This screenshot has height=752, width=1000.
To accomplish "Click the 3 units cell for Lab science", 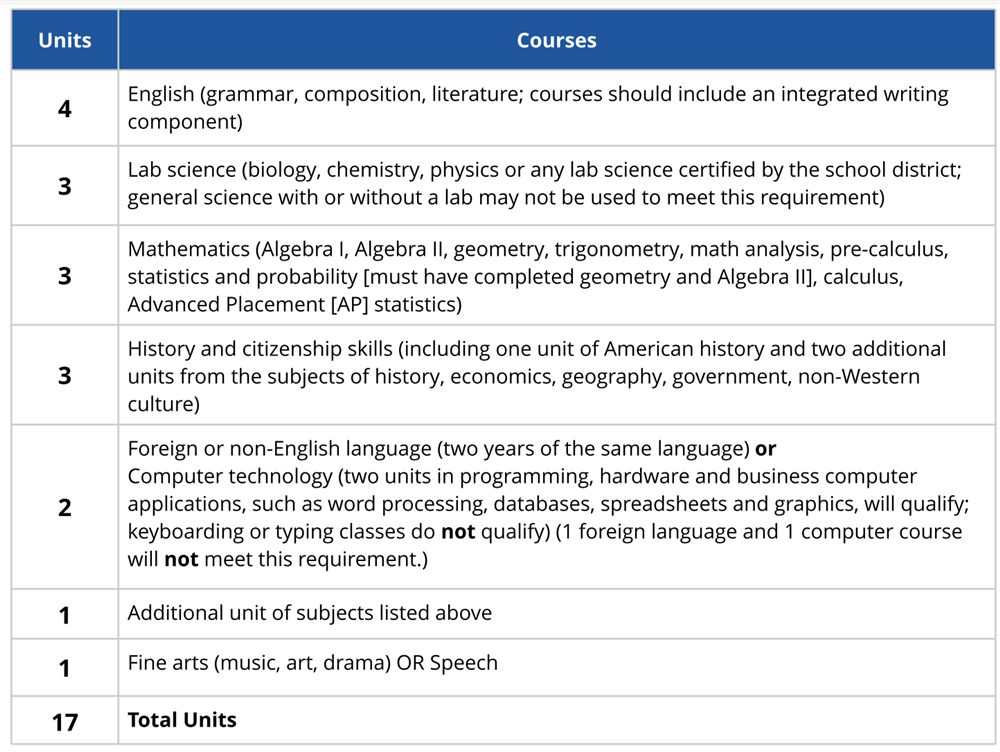I will tap(64, 185).
